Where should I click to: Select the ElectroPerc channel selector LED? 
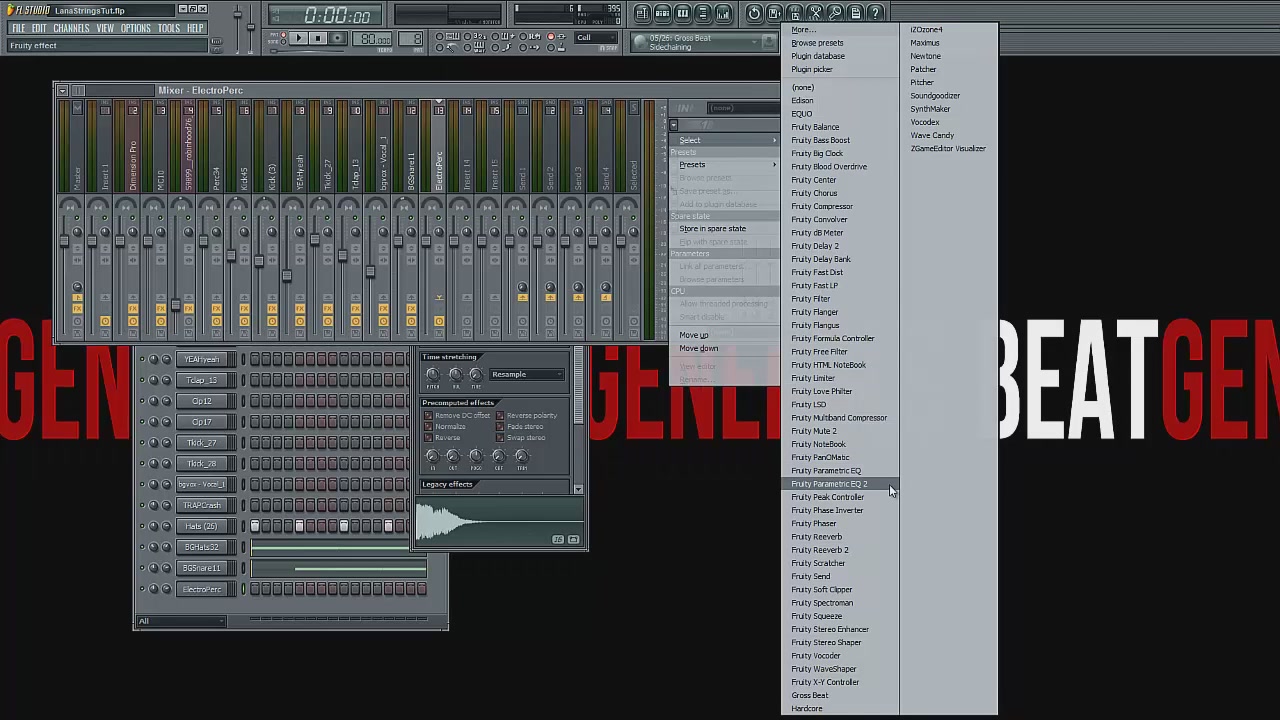point(244,589)
